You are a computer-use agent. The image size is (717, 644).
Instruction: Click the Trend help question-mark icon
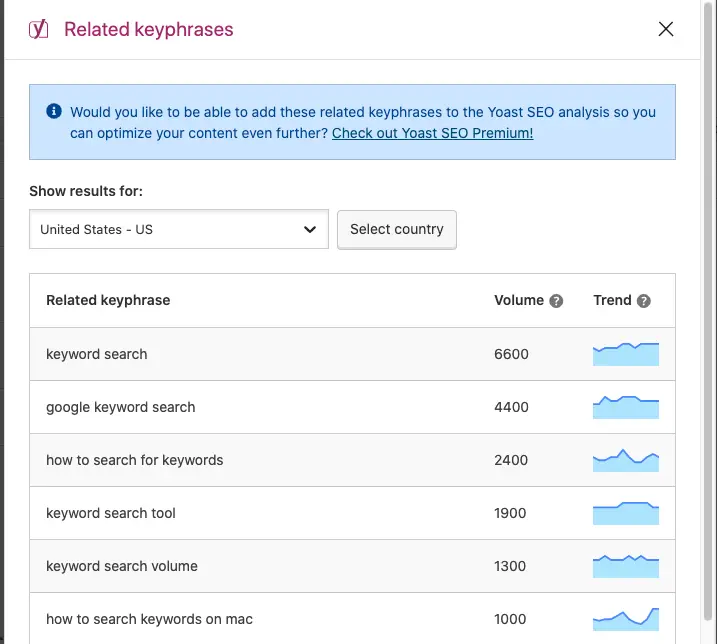pos(643,301)
